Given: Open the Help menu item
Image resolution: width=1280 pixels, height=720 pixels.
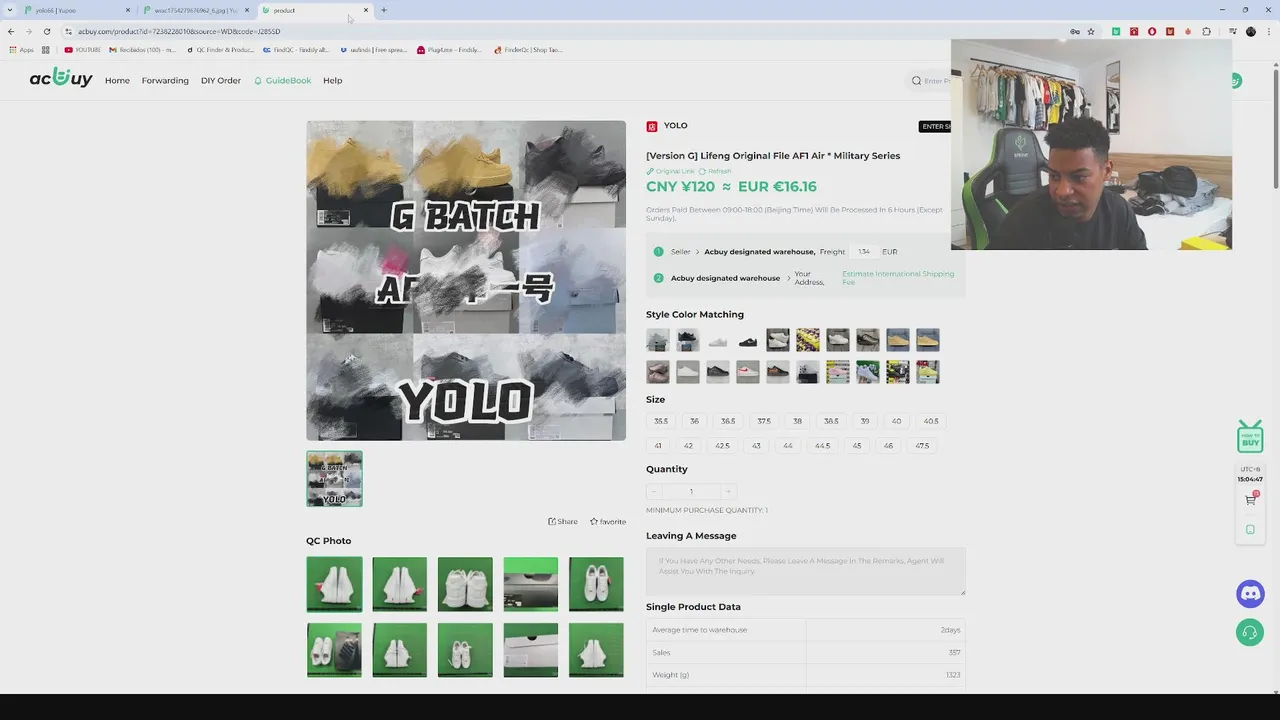Looking at the screenshot, I should (x=333, y=81).
